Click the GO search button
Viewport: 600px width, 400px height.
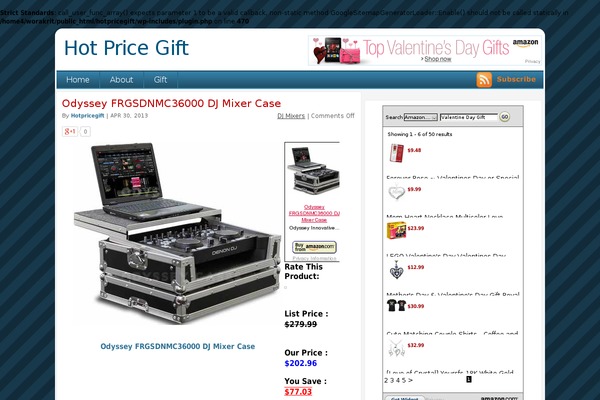click(505, 117)
